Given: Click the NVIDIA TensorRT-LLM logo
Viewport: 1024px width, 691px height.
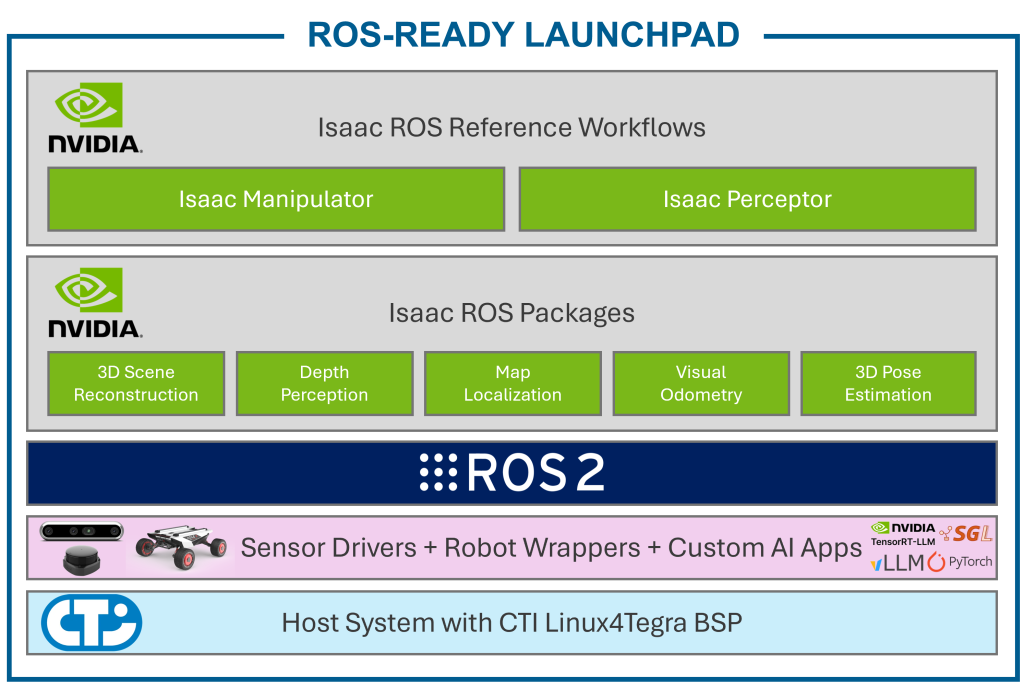Looking at the screenshot, I should [x=903, y=534].
